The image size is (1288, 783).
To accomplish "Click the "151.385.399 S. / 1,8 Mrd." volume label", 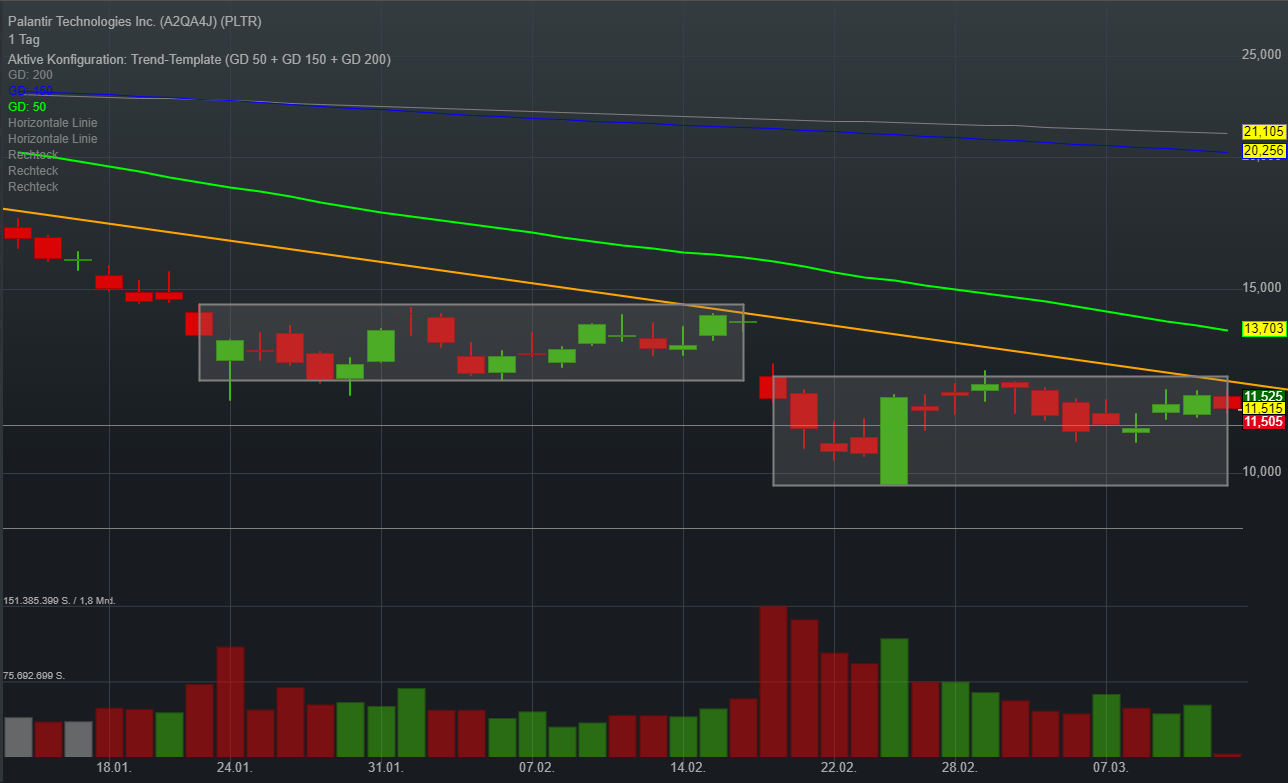I will pyautogui.click(x=60, y=601).
